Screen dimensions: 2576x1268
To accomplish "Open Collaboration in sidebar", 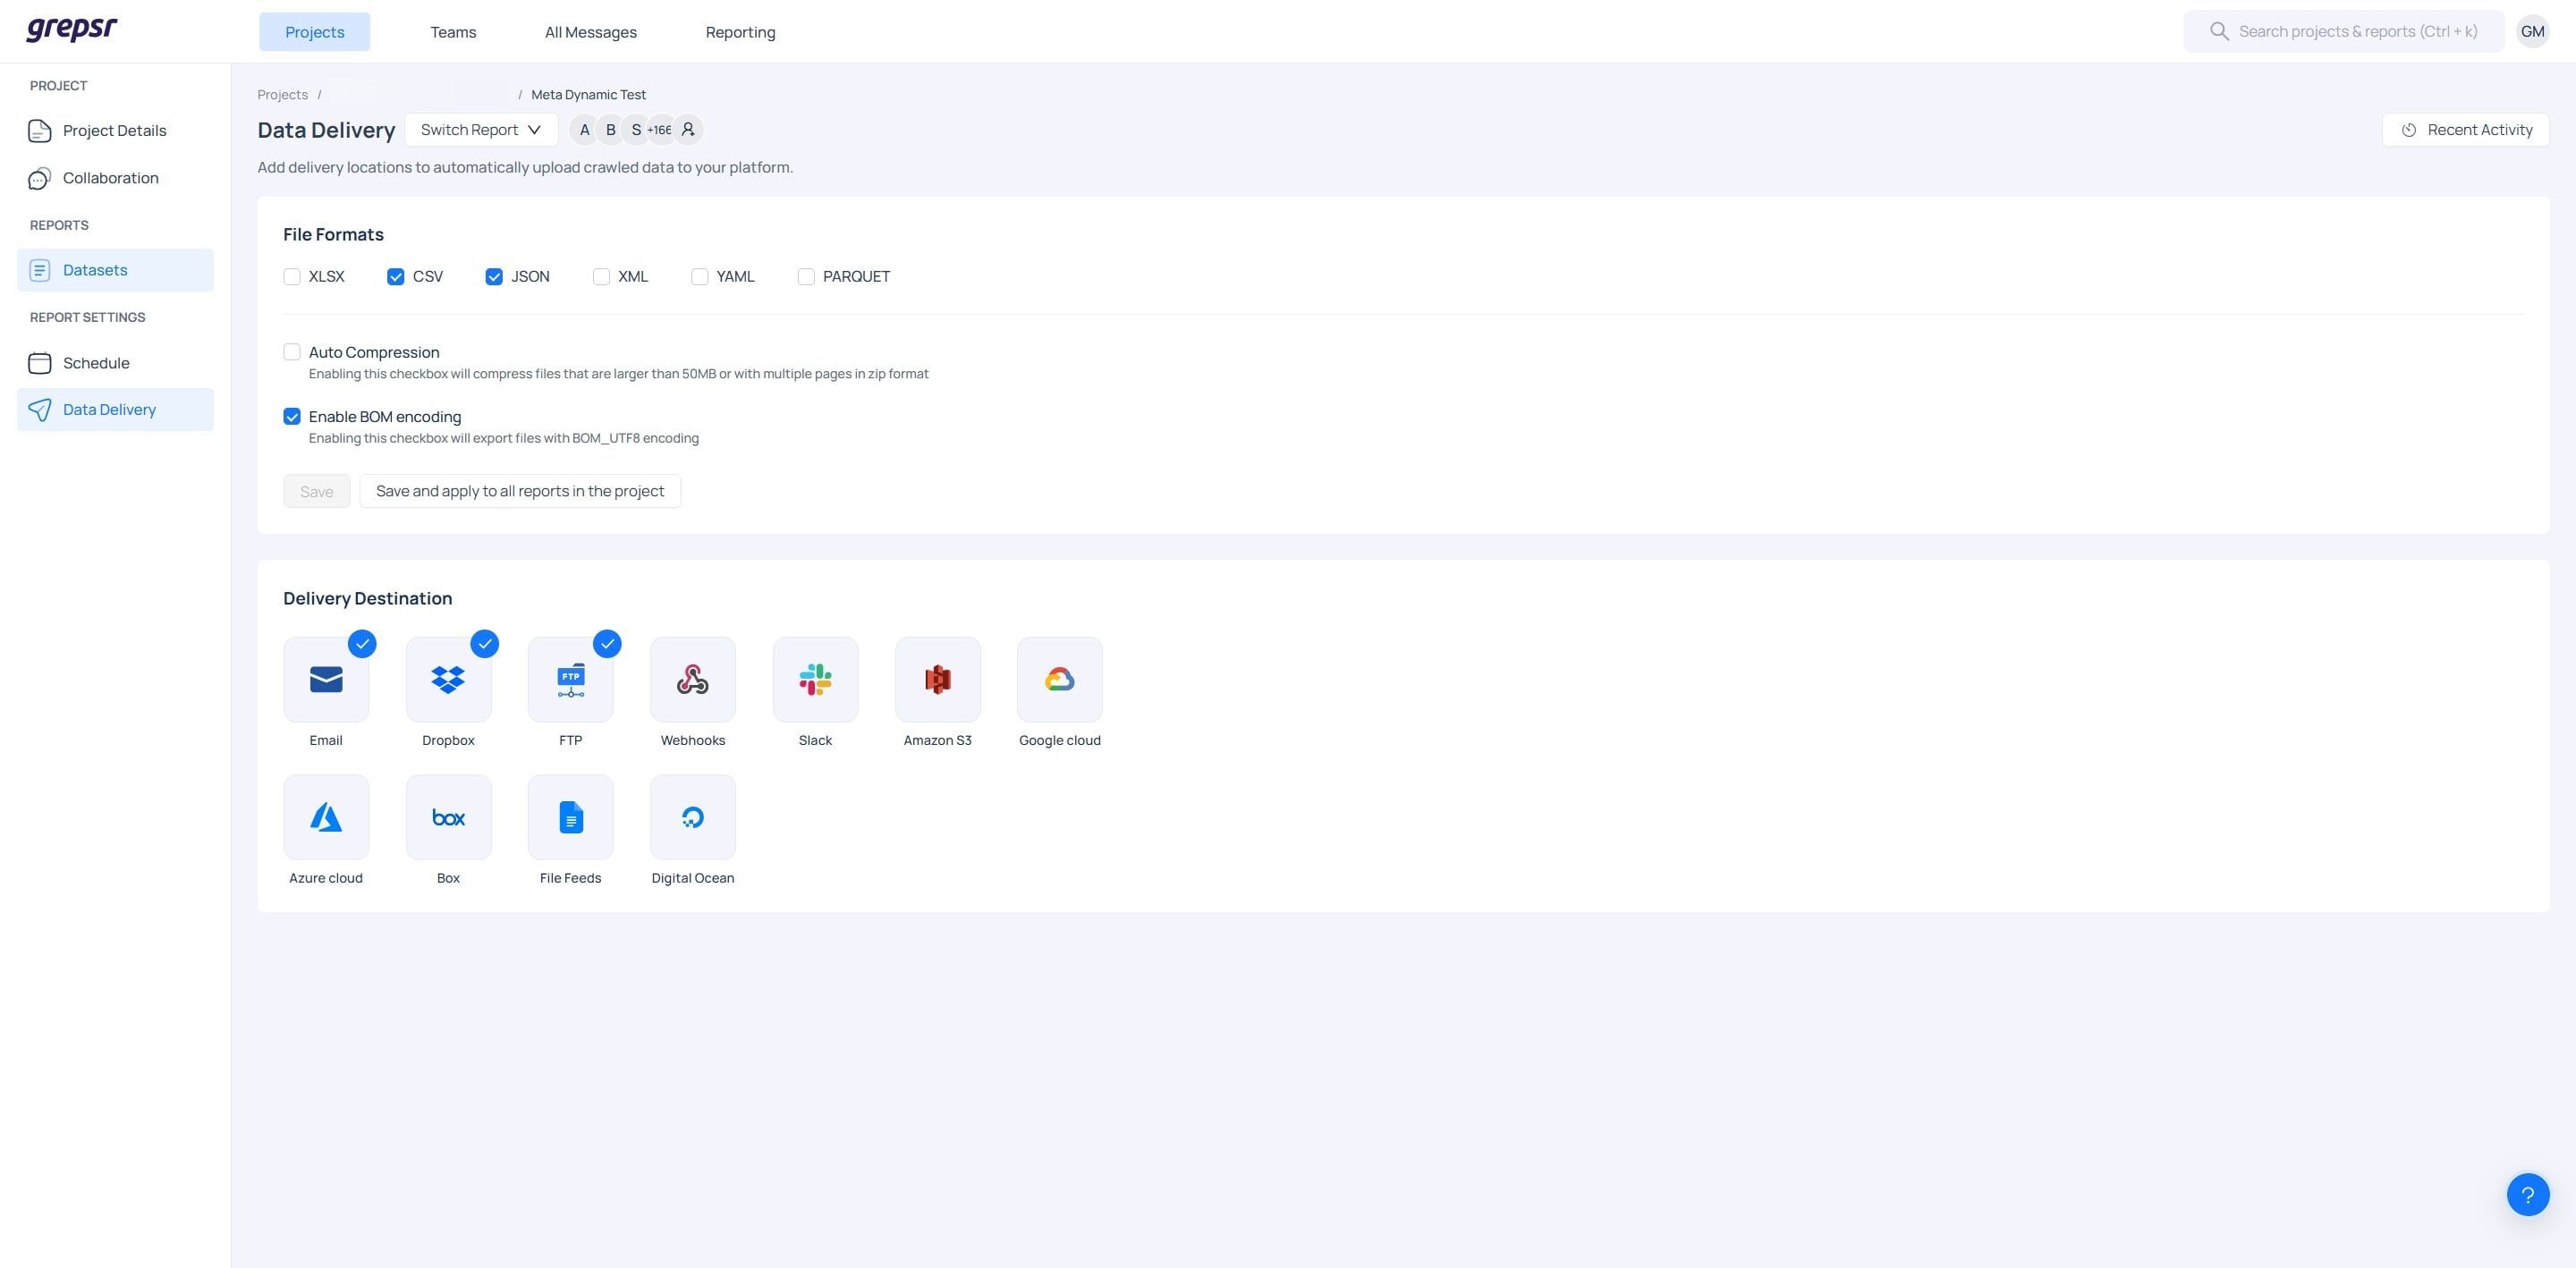I will tap(115, 178).
